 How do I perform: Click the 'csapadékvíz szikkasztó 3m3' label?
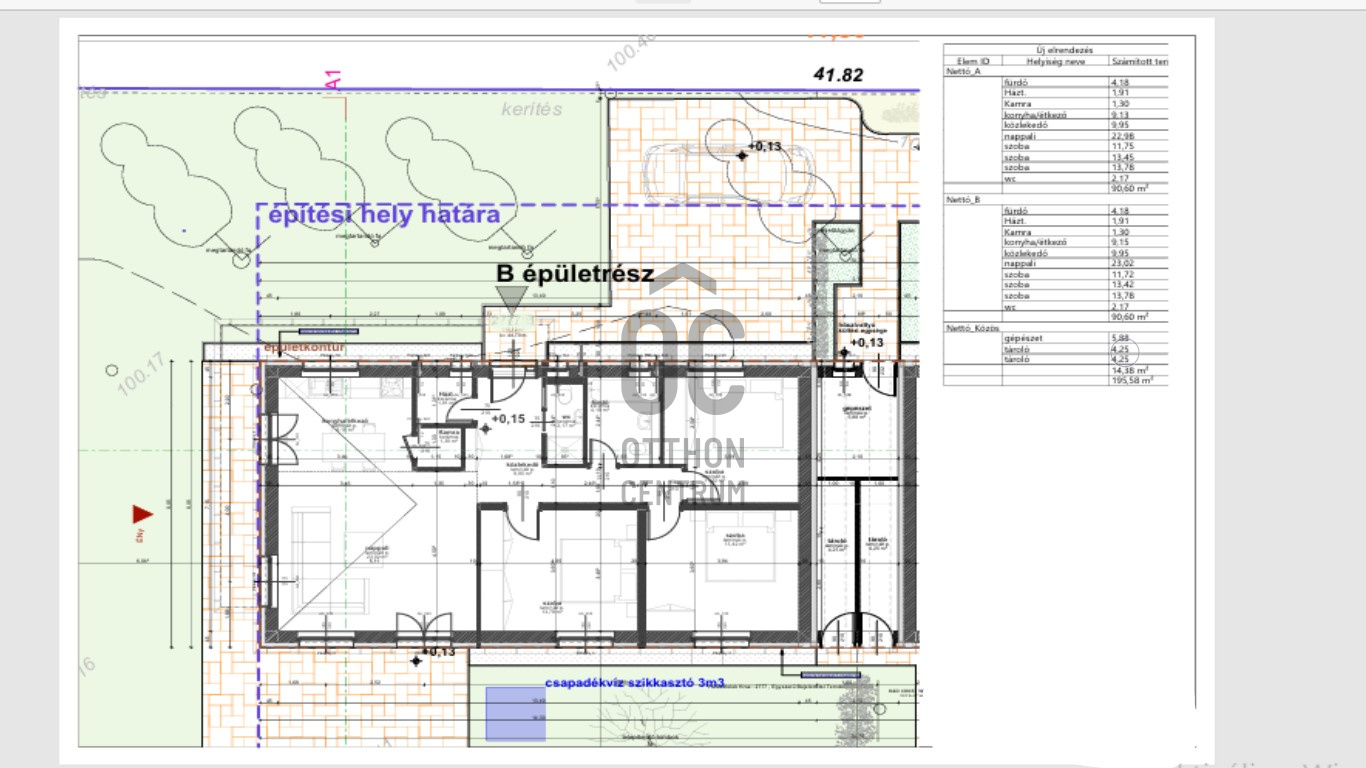pyautogui.click(x=632, y=683)
